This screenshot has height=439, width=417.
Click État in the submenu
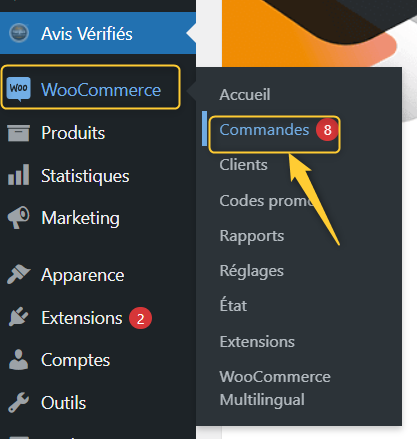pos(233,305)
